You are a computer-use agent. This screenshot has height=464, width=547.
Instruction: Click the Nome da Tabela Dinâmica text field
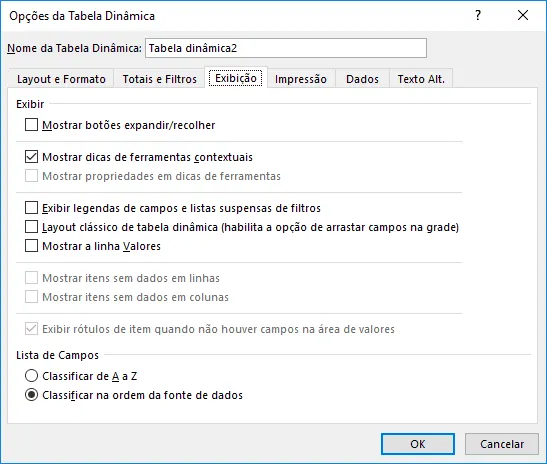pos(286,48)
